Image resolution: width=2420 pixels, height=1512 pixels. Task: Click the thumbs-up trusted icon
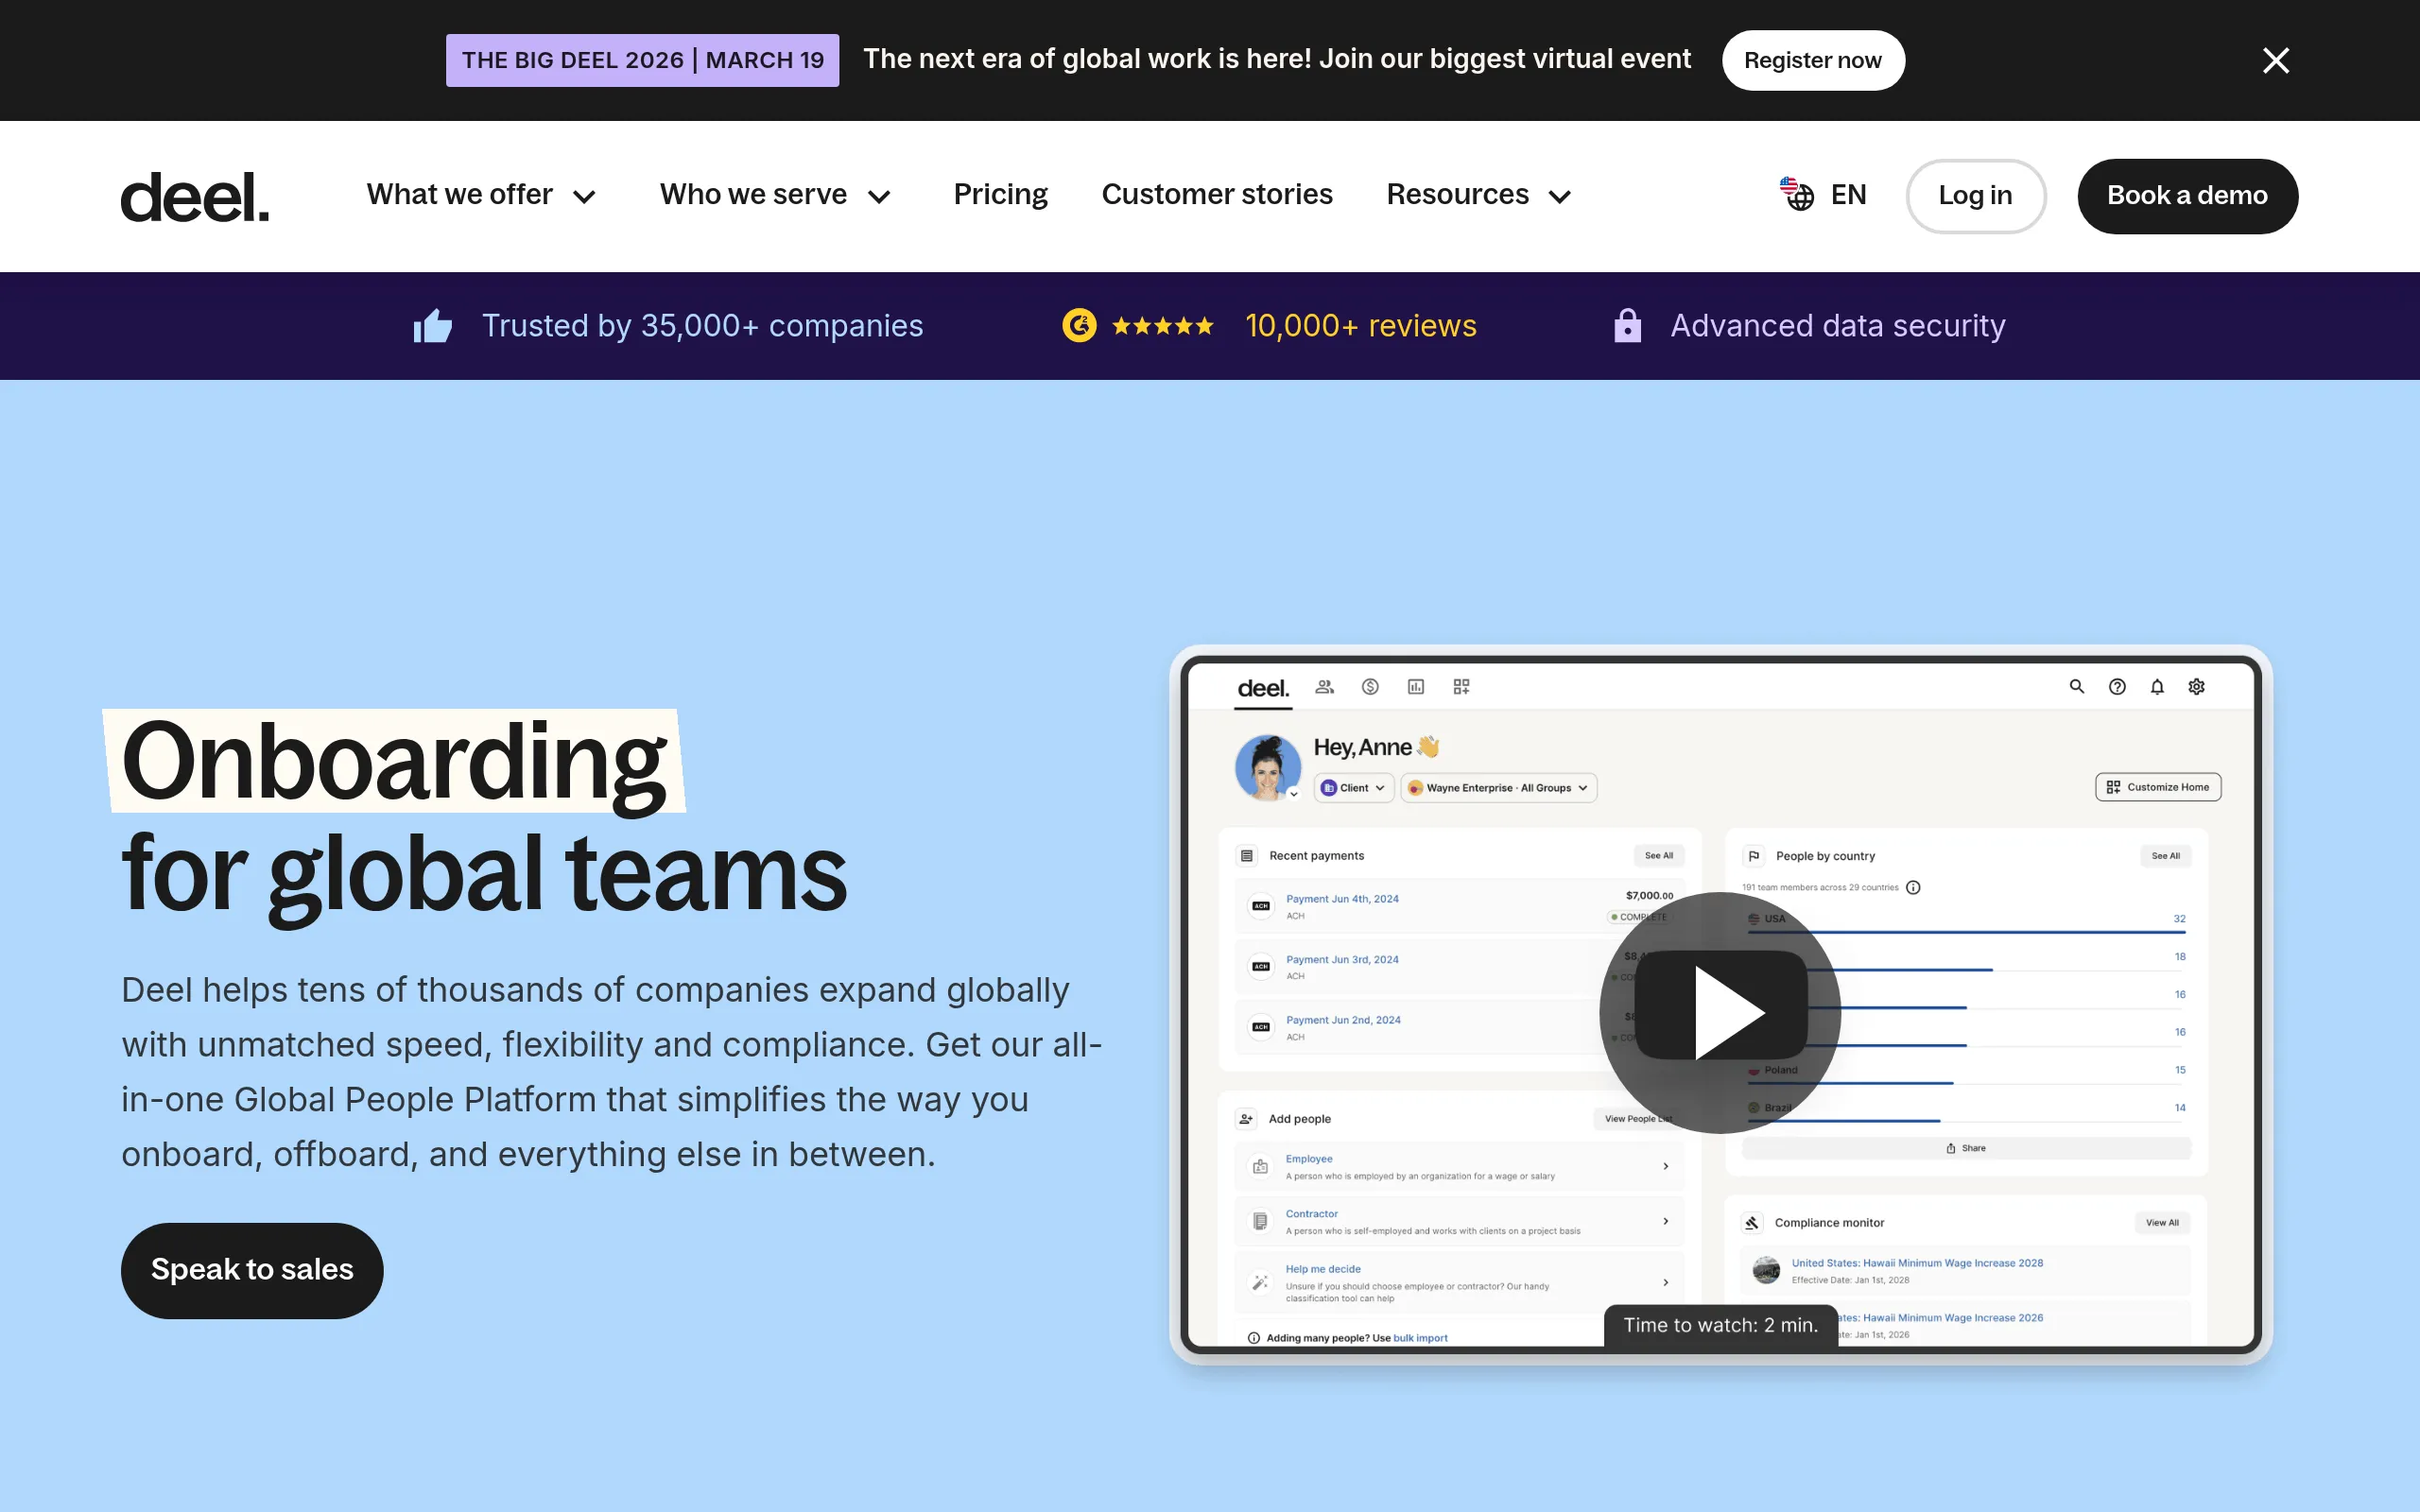tap(433, 326)
